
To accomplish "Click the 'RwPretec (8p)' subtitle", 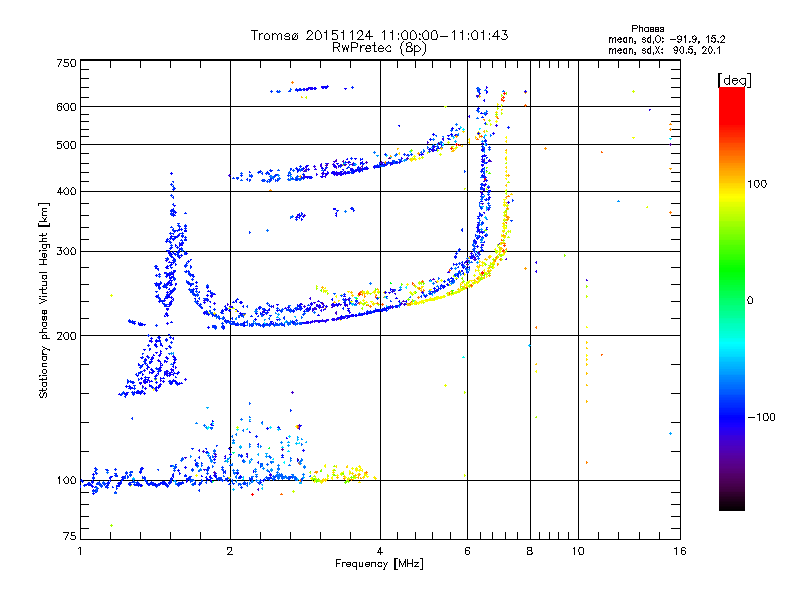I will (x=379, y=48).
